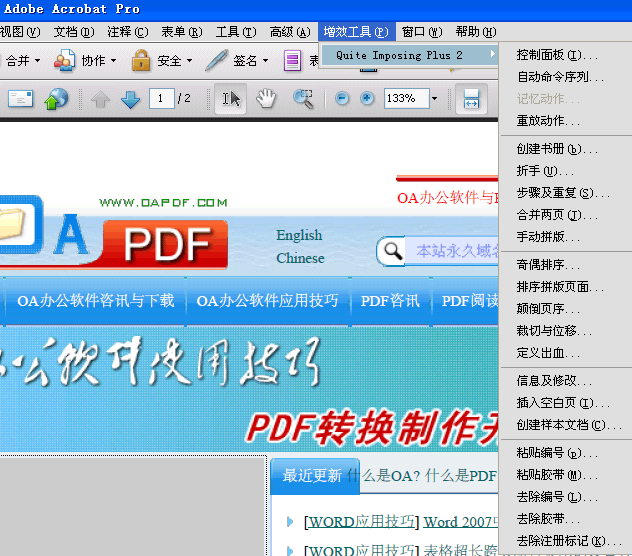The image size is (632, 556).
Task: Expand the 协作 dropdown arrow
Action: pyautogui.click(x=114, y=61)
